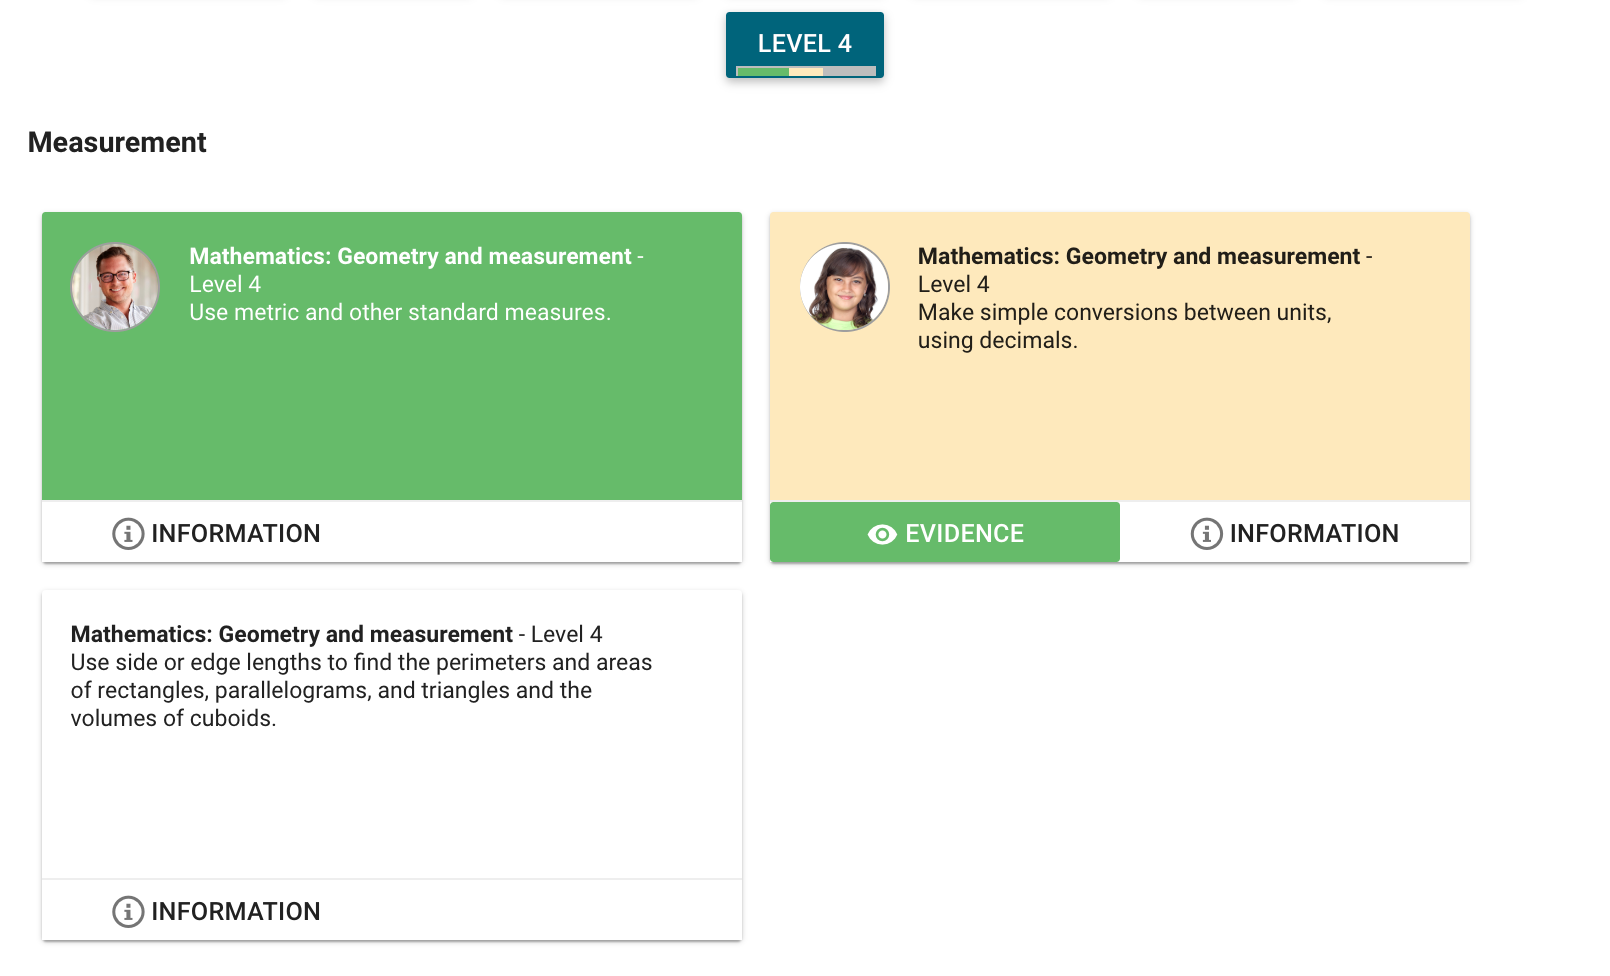Click the girl's avatar on the yellow card
The height and width of the screenshot is (976, 1610).
tap(844, 288)
